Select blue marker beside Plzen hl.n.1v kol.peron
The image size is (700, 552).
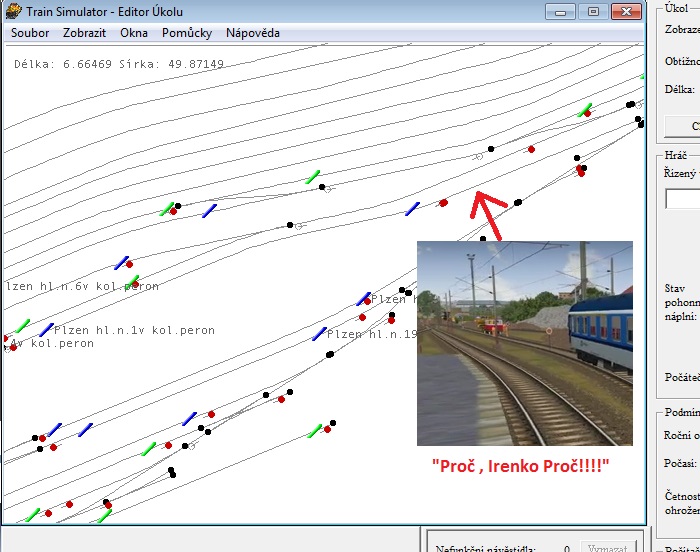46,330
